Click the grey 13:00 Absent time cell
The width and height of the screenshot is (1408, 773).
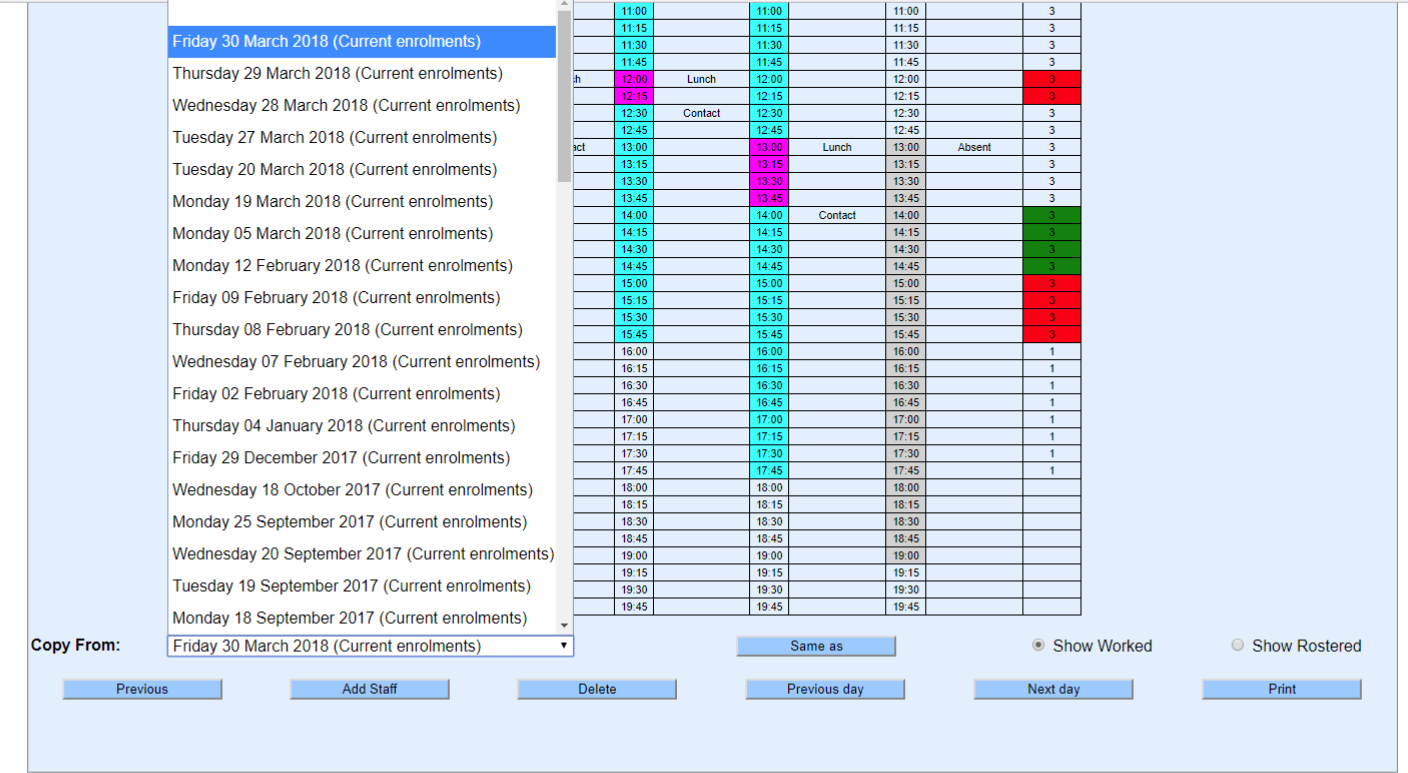coord(906,147)
